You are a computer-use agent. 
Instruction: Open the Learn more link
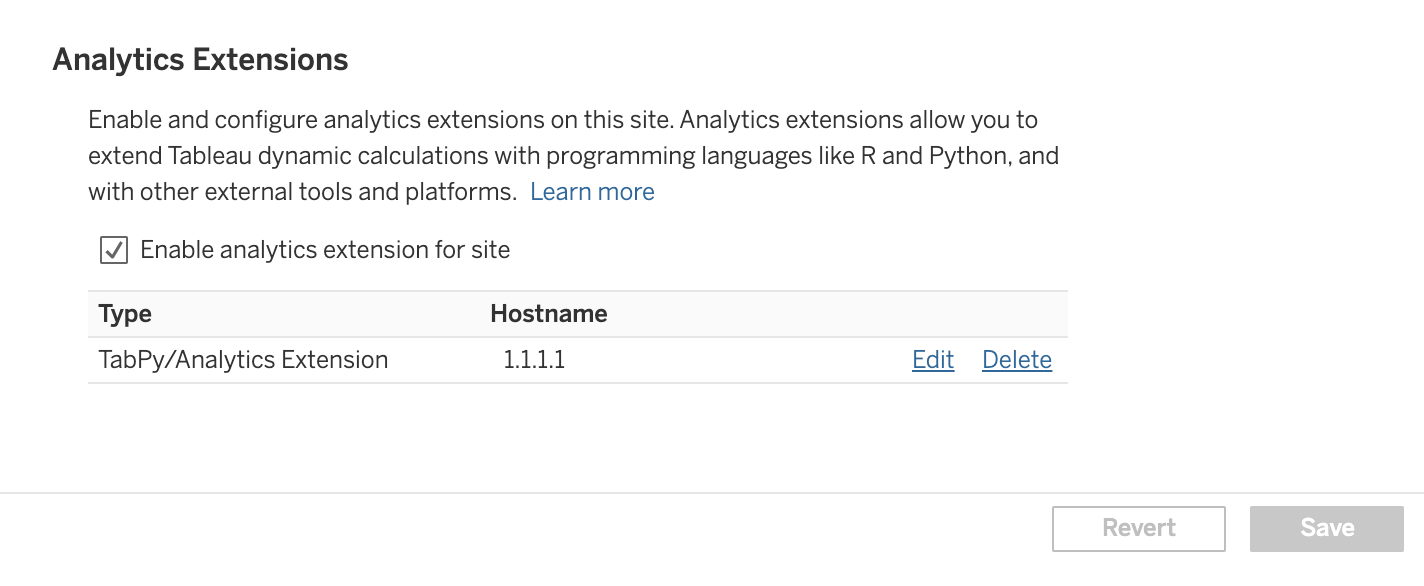click(x=592, y=192)
